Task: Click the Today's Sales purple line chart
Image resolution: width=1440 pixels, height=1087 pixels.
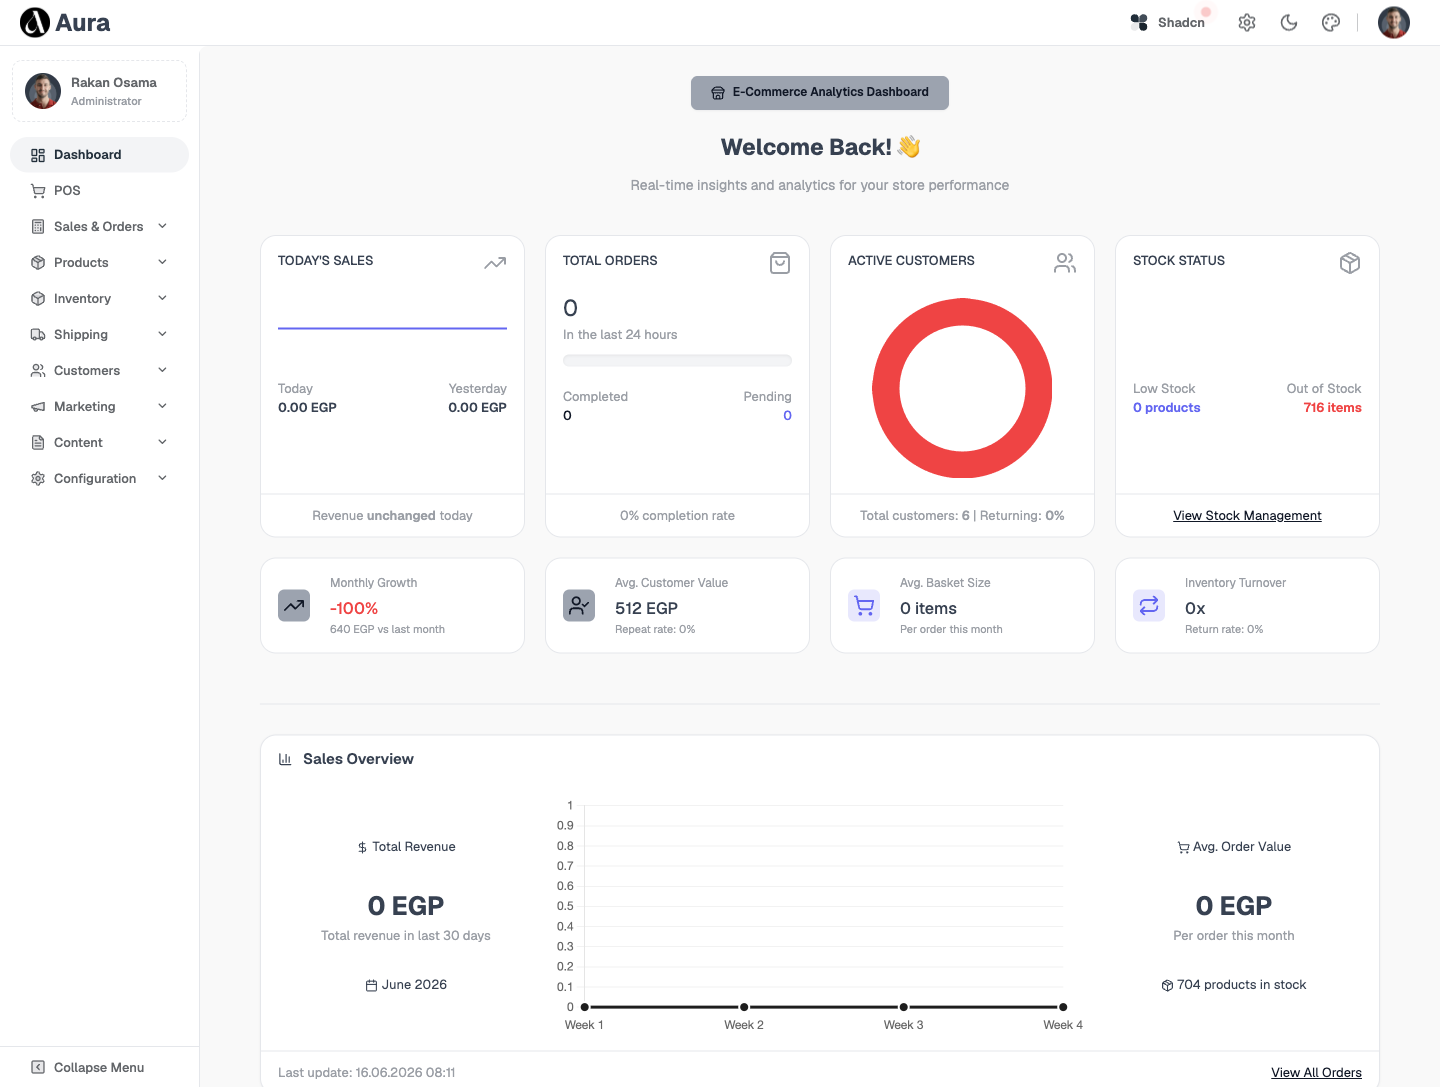Action: point(392,328)
